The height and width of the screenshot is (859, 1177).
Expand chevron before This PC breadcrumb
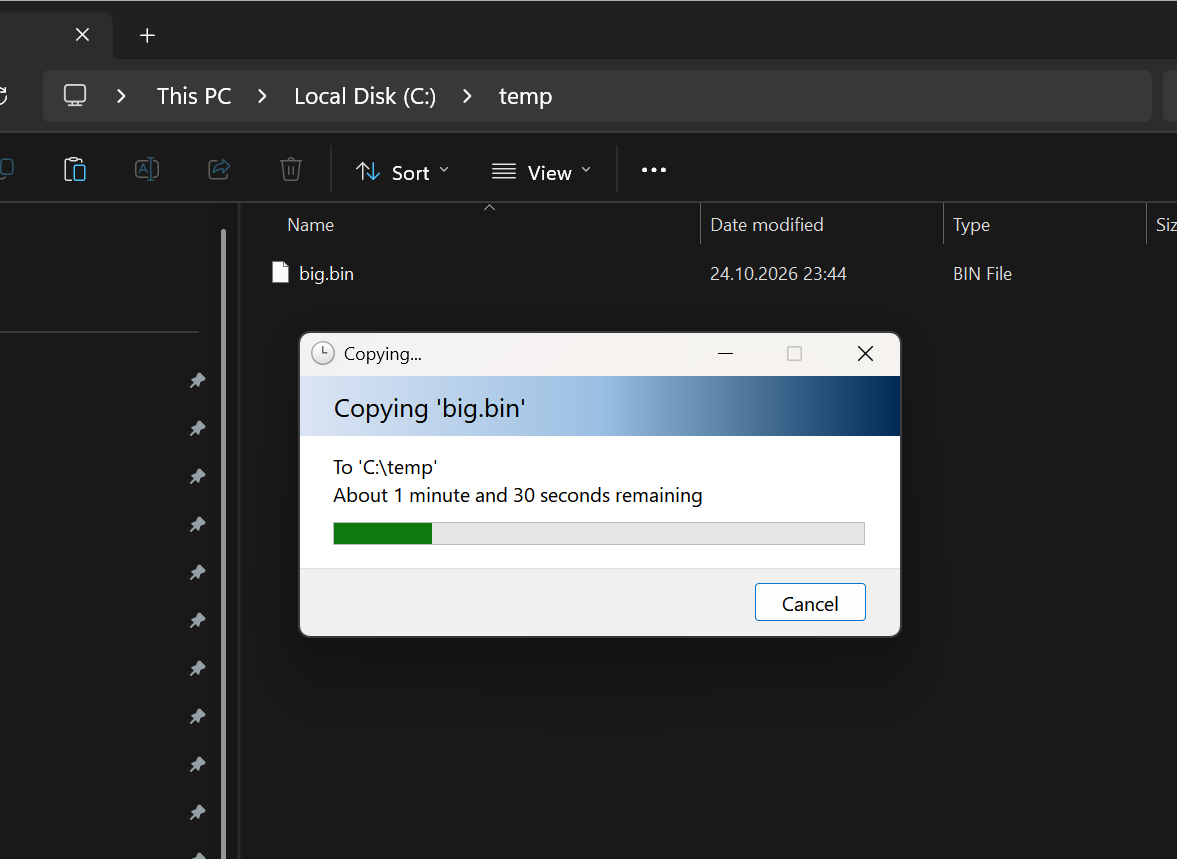[x=121, y=96]
